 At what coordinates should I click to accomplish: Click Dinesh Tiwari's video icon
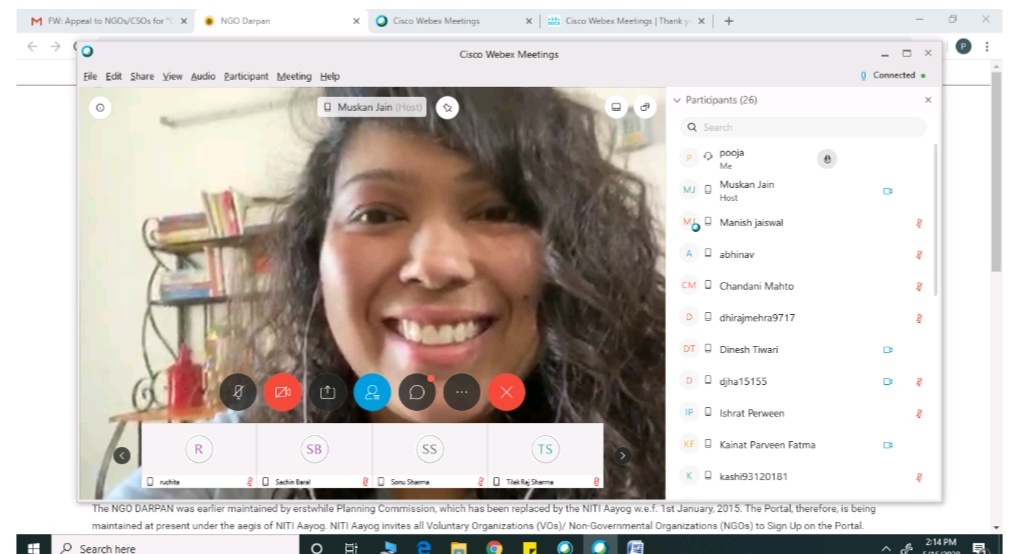pyautogui.click(x=888, y=350)
